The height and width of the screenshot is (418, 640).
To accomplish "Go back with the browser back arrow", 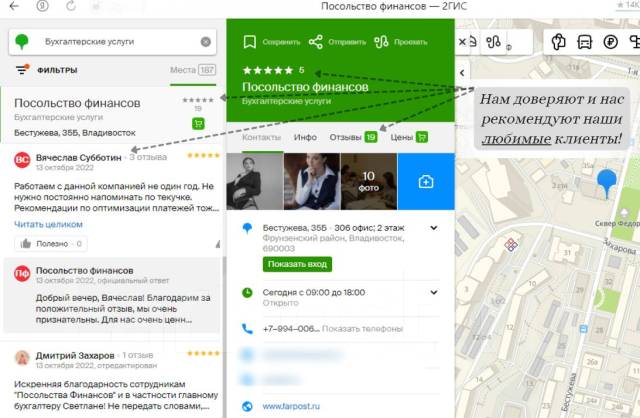I will coord(14,6).
